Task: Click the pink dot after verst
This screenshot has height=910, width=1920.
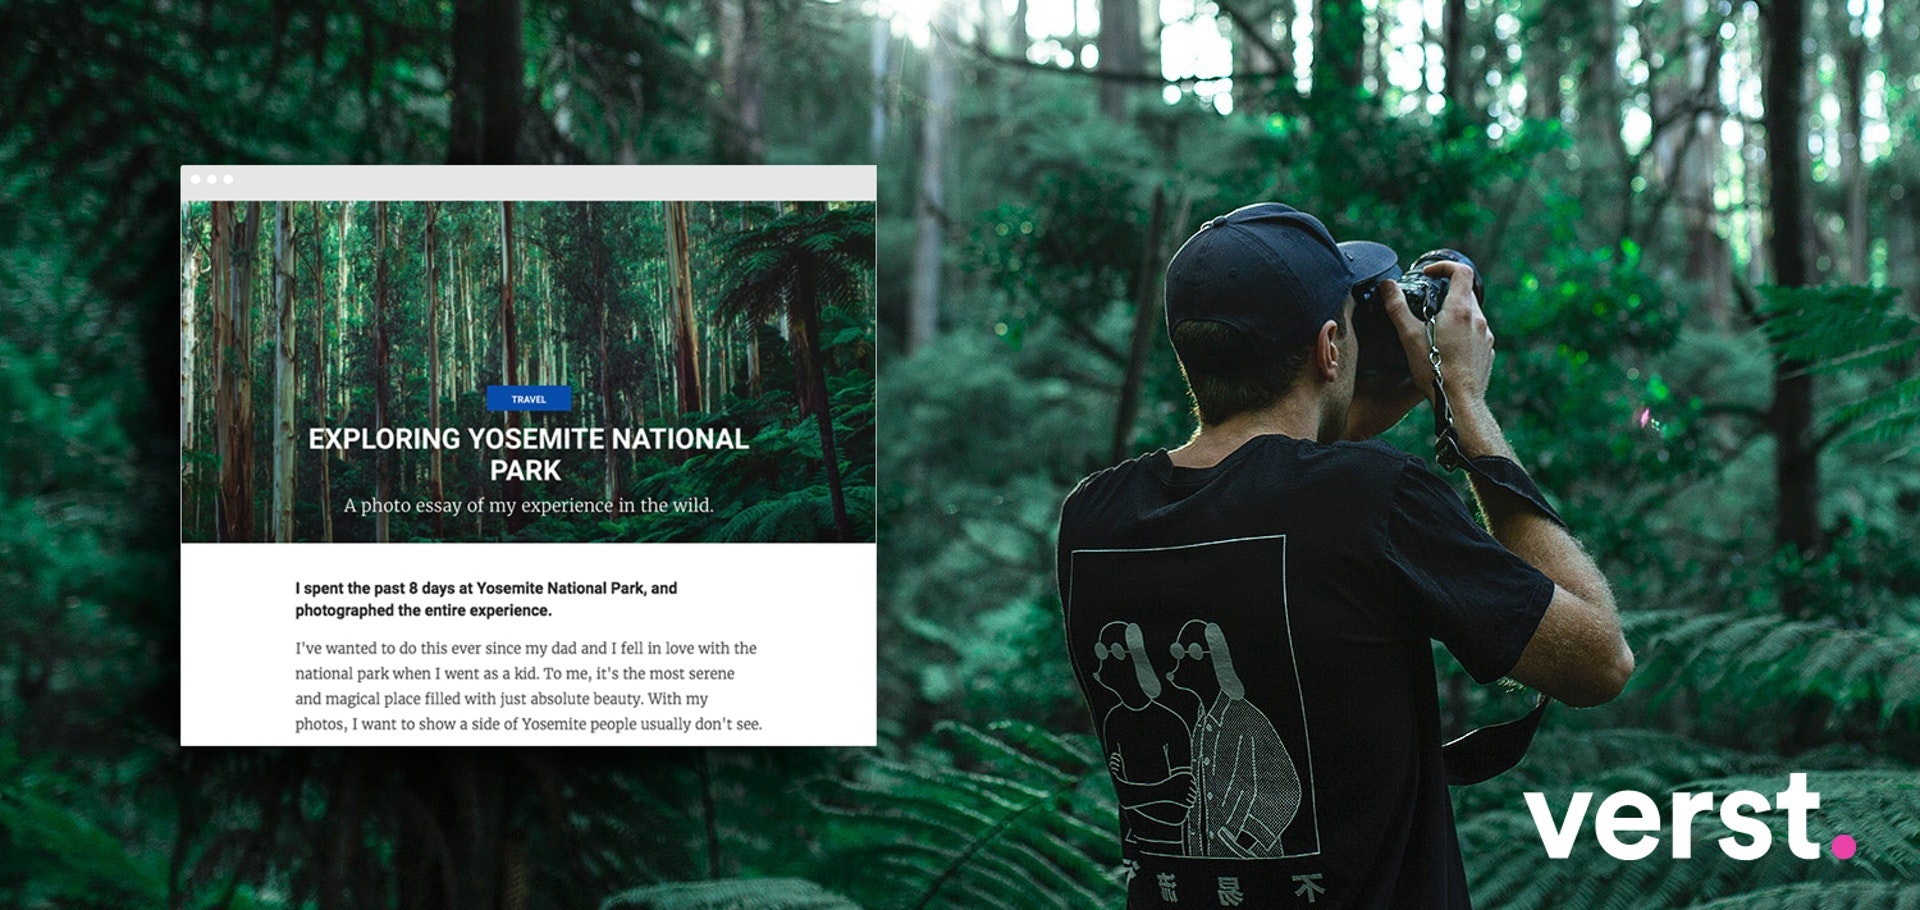Action: click(x=1843, y=846)
